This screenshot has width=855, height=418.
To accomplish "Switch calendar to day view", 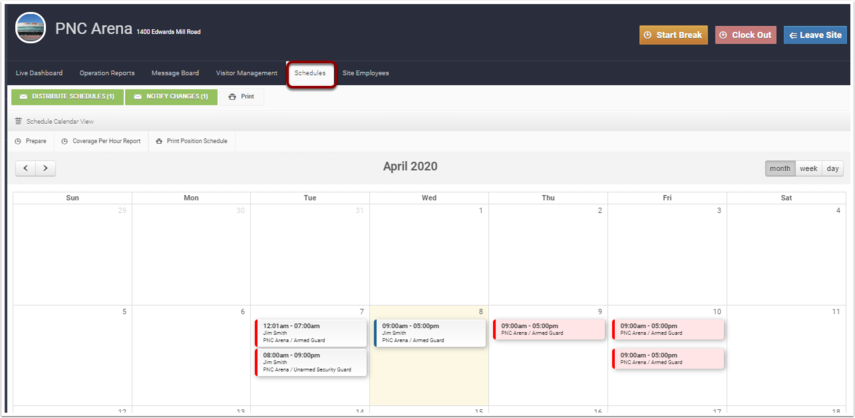I will coord(832,168).
